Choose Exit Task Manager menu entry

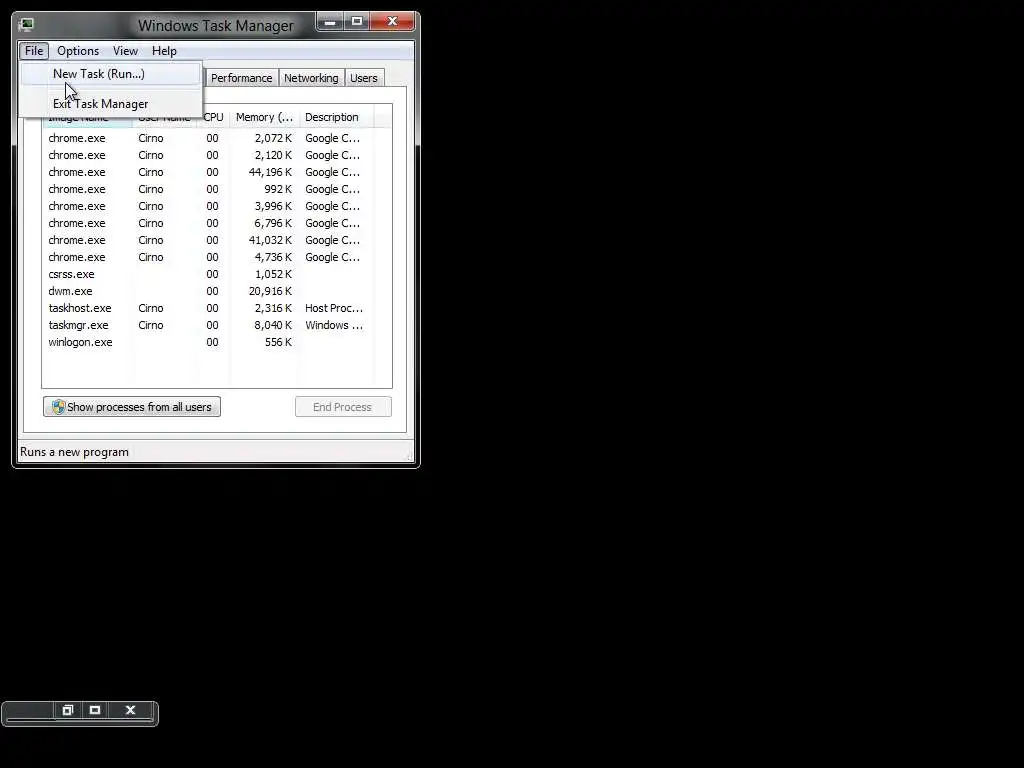coord(110,104)
